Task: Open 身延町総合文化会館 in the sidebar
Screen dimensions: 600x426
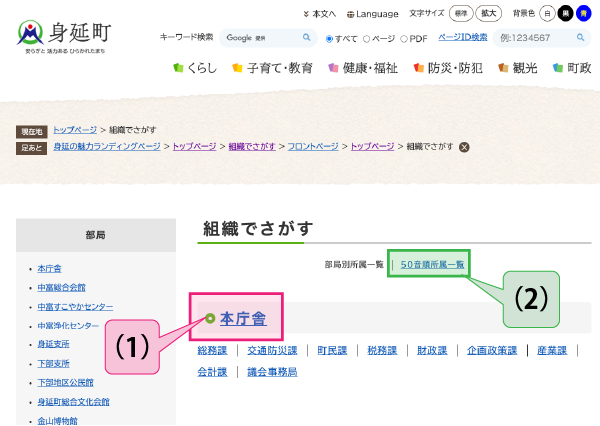Action: click(x=73, y=402)
